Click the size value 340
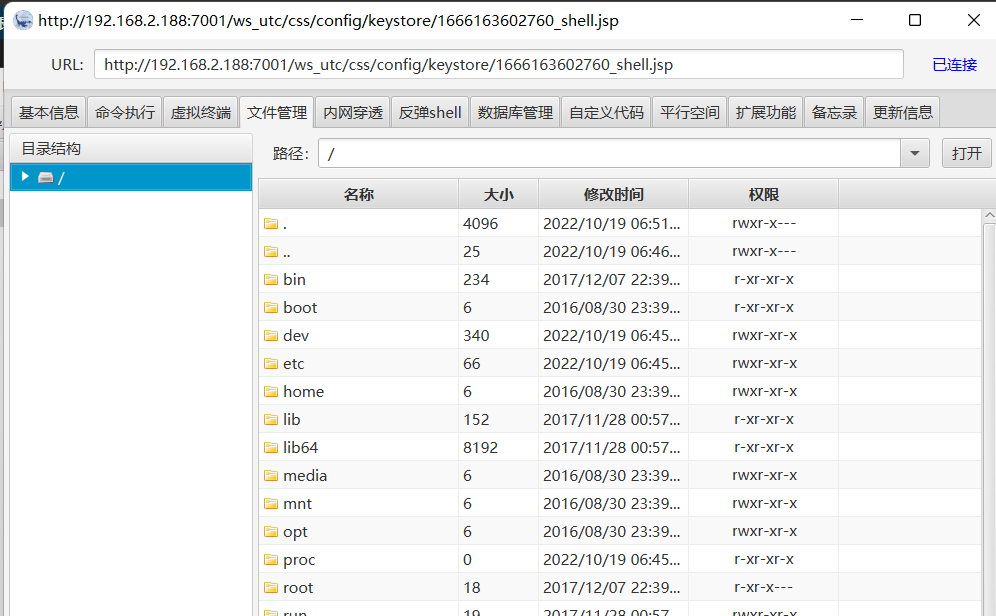 tap(476, 335)
